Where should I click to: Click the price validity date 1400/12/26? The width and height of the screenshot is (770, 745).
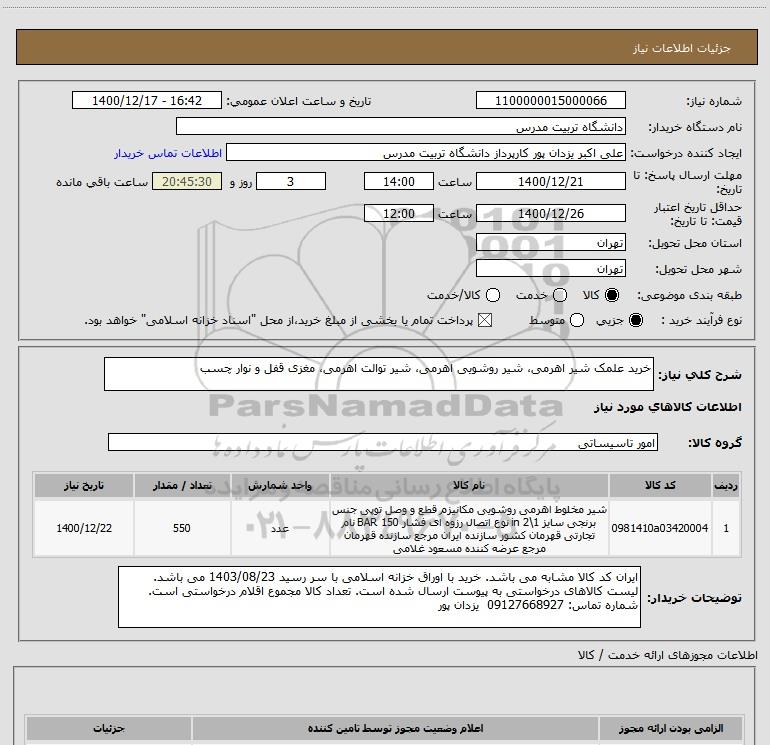pyautogui.click(x=550, y=213)
